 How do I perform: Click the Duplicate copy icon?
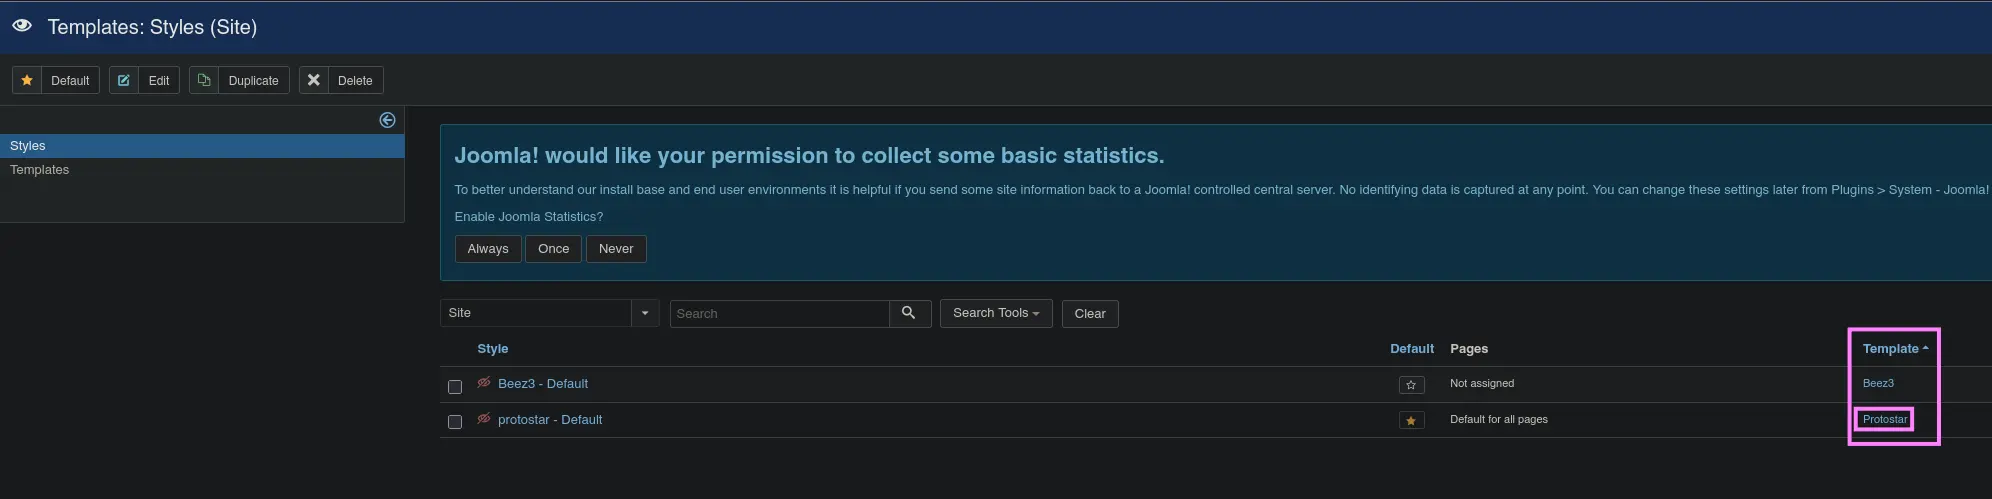pyautogui.click(x=204, y=80)
